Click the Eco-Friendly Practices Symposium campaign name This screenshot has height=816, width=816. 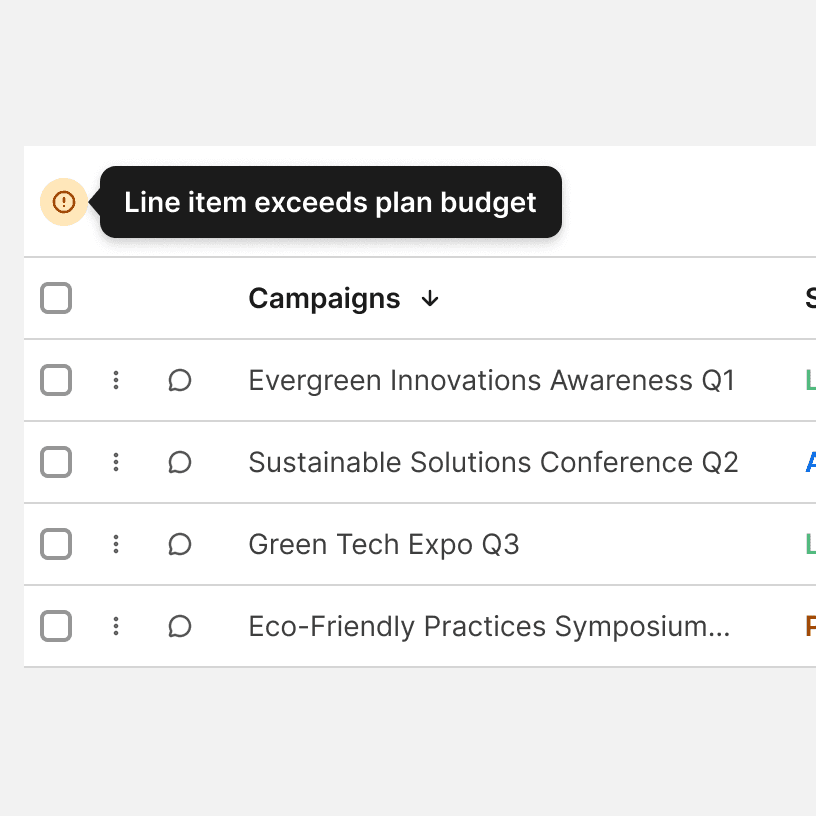[489, 626]
